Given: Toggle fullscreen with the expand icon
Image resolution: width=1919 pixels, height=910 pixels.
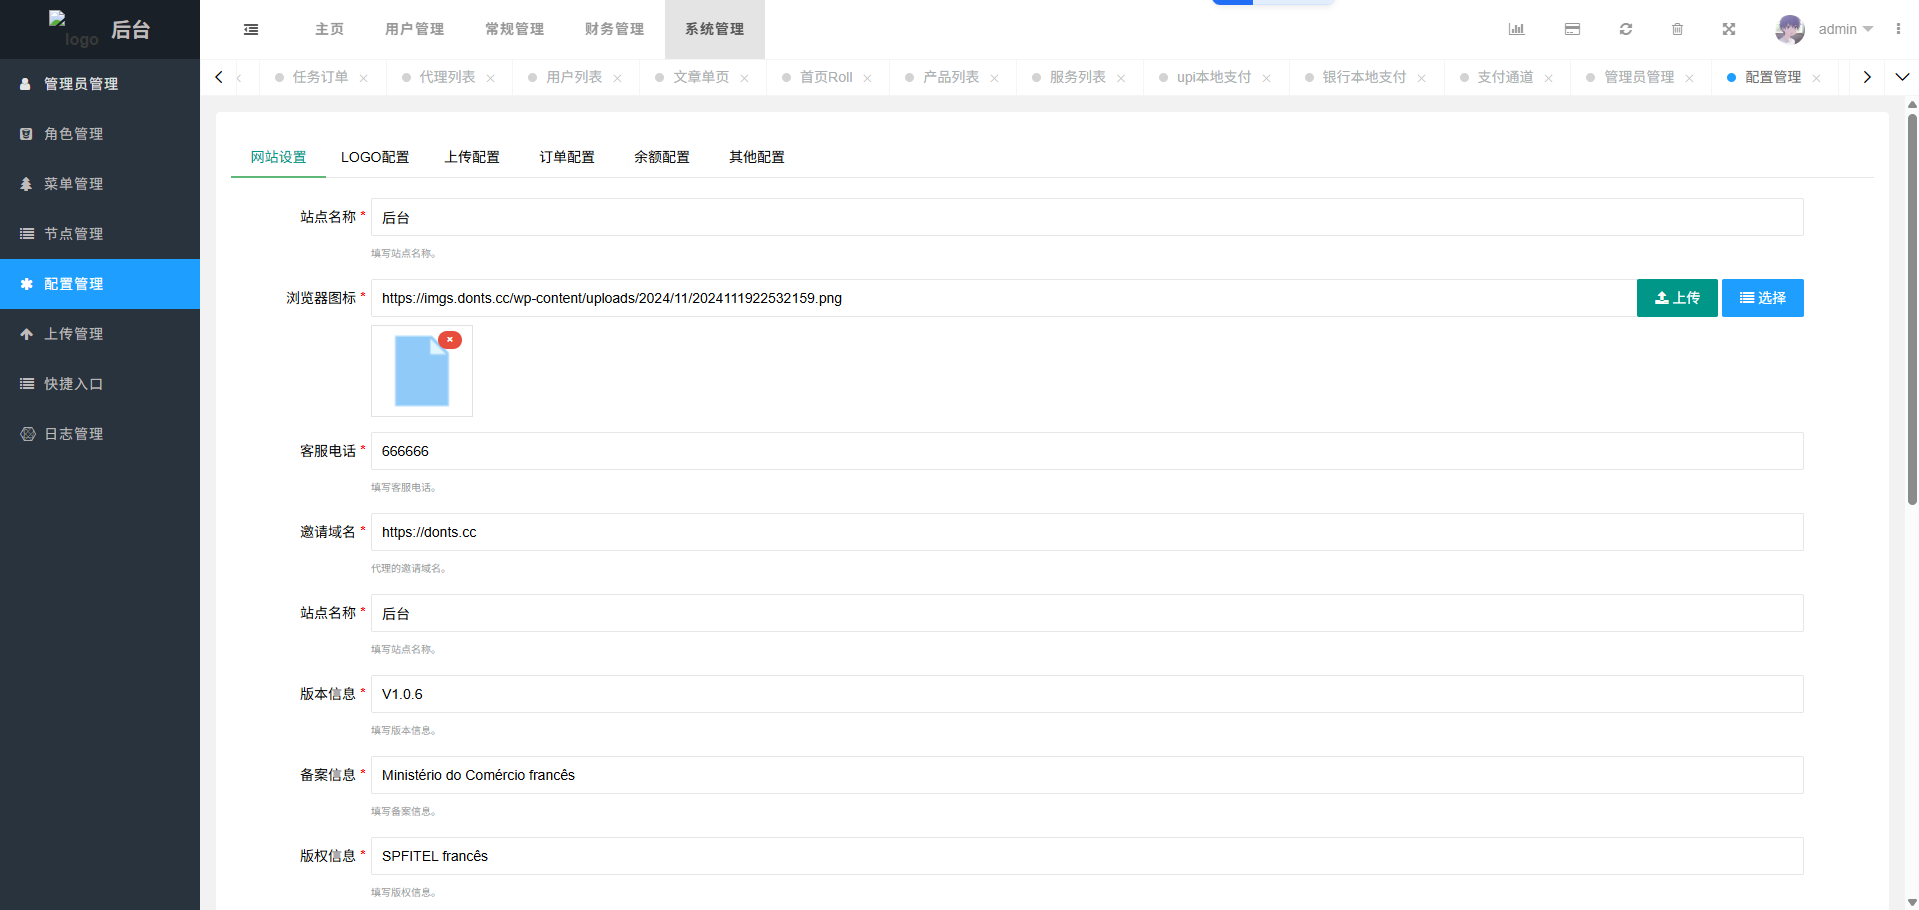Looking at the screenshot, I should [1729, 29].
